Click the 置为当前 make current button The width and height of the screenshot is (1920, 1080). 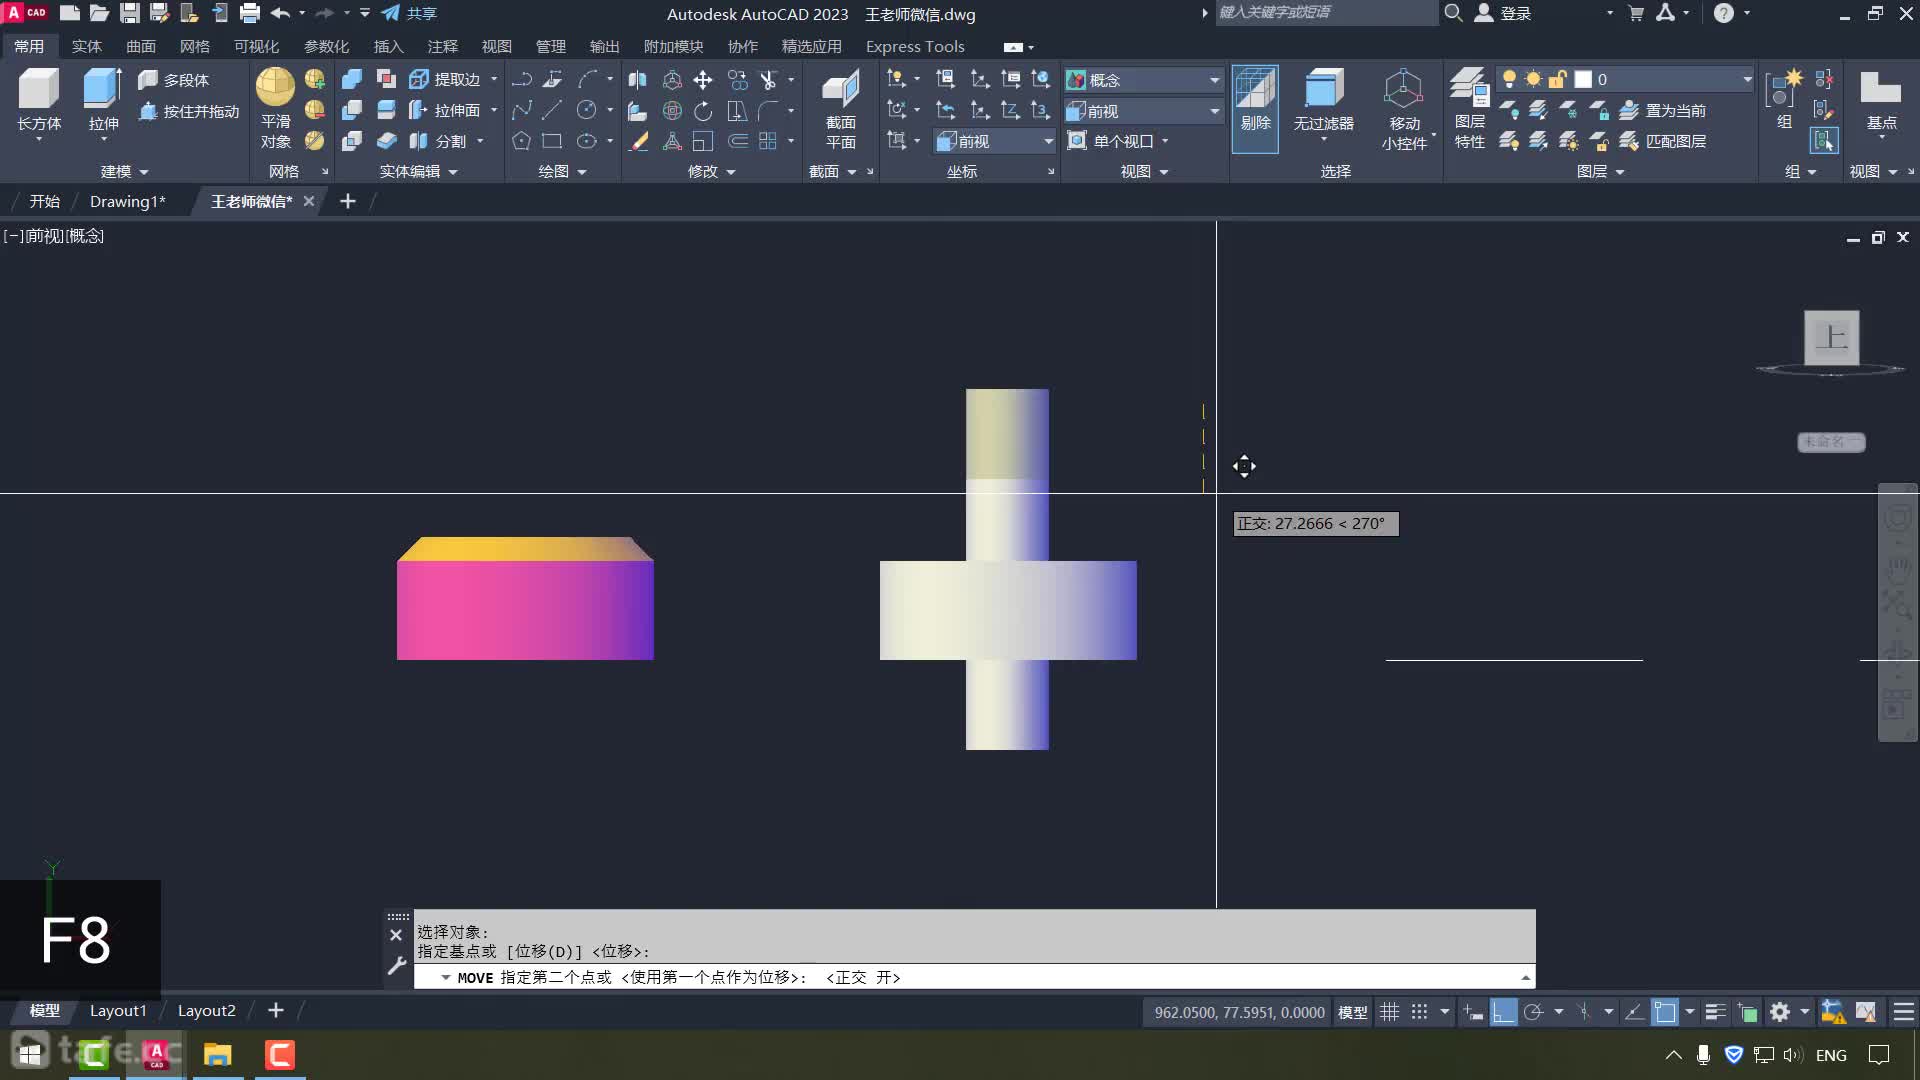tap(1663, 110)
